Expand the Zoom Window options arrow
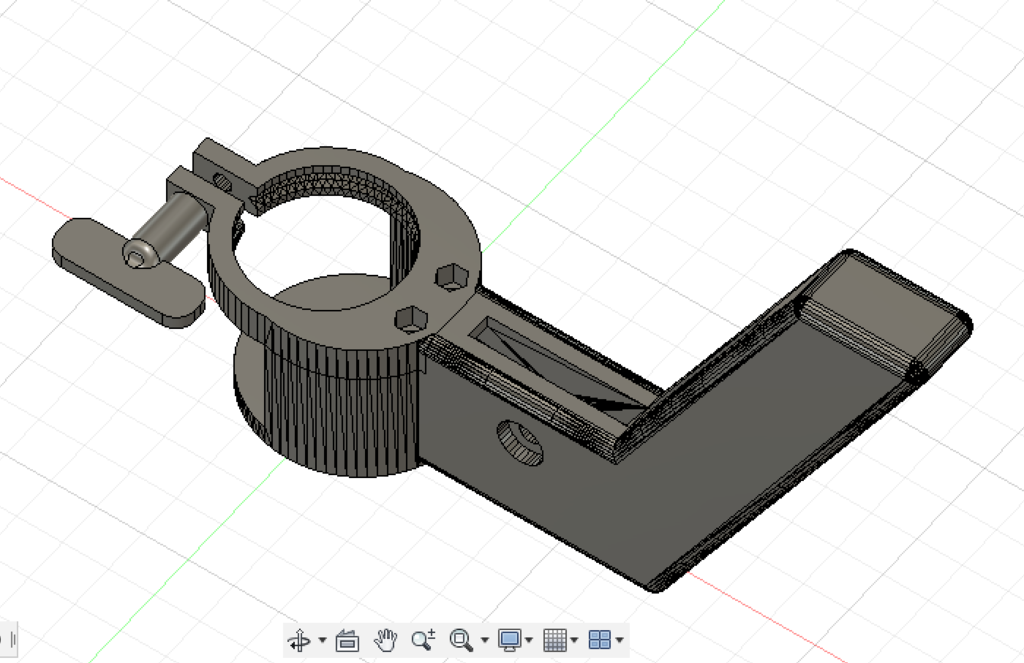Image resolution: width=1024 pixels, height=663 pixels. tap(485, 640)
